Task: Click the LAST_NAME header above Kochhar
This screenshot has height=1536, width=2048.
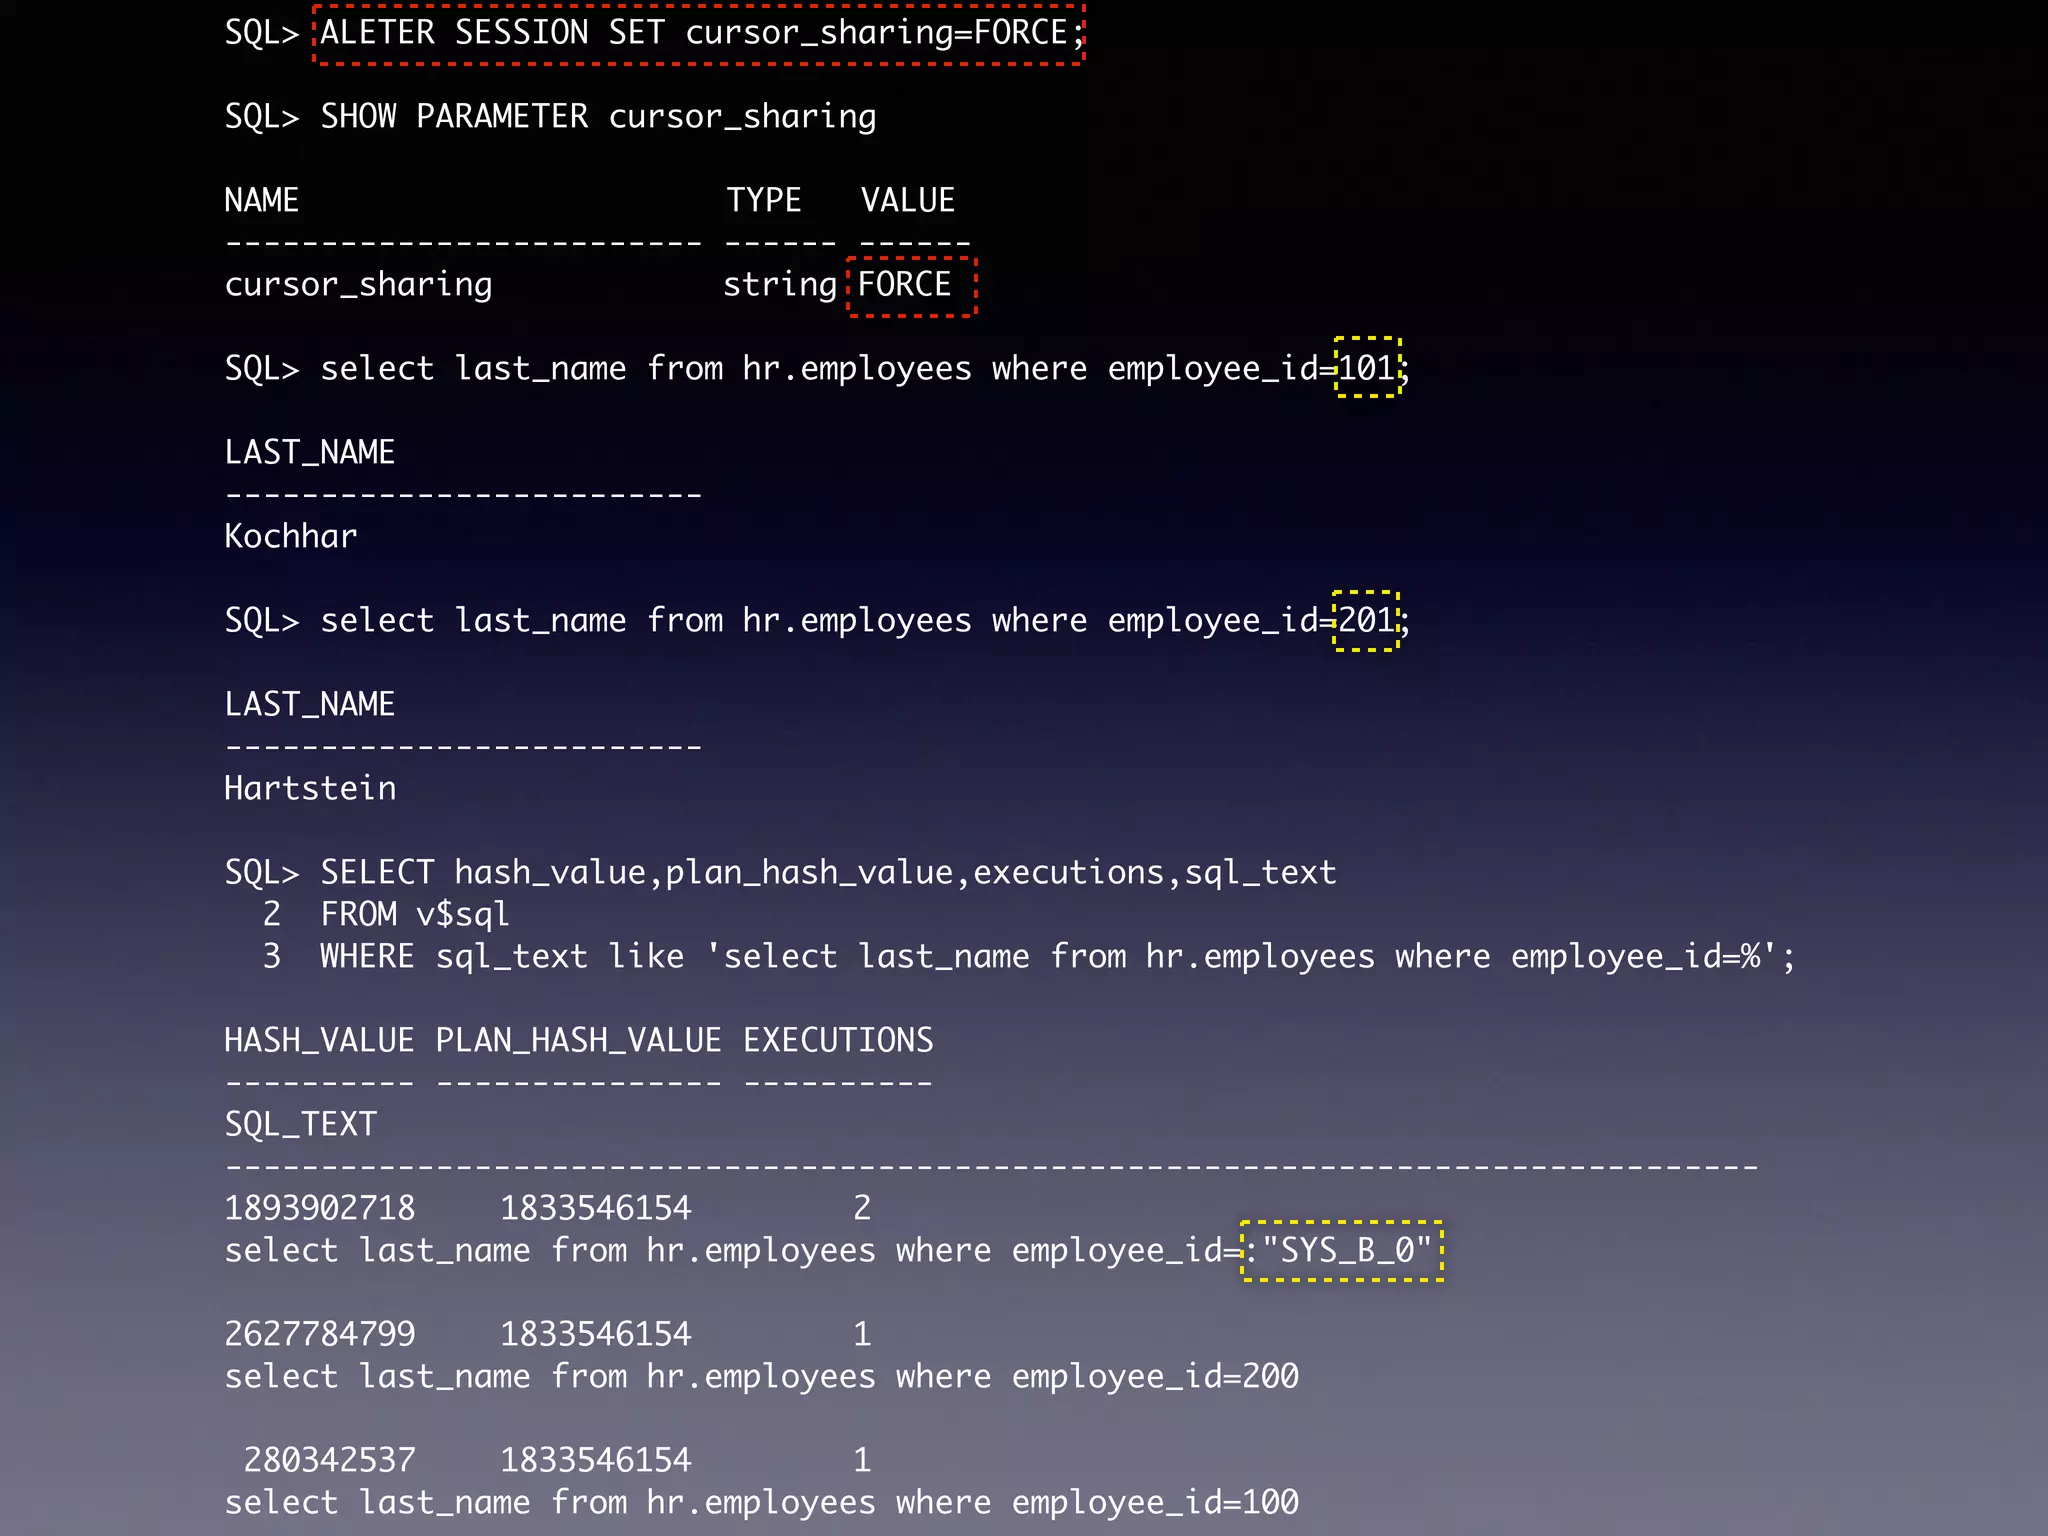Action: [x=310, y=452]
